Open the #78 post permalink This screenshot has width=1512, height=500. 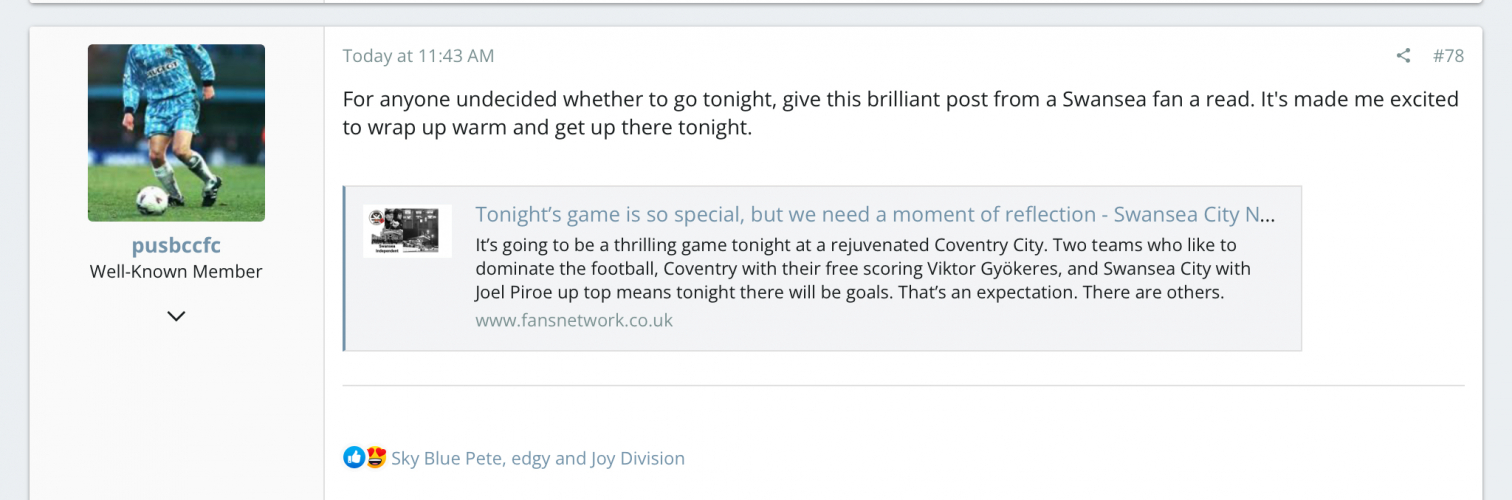(x=1448, y=56)
